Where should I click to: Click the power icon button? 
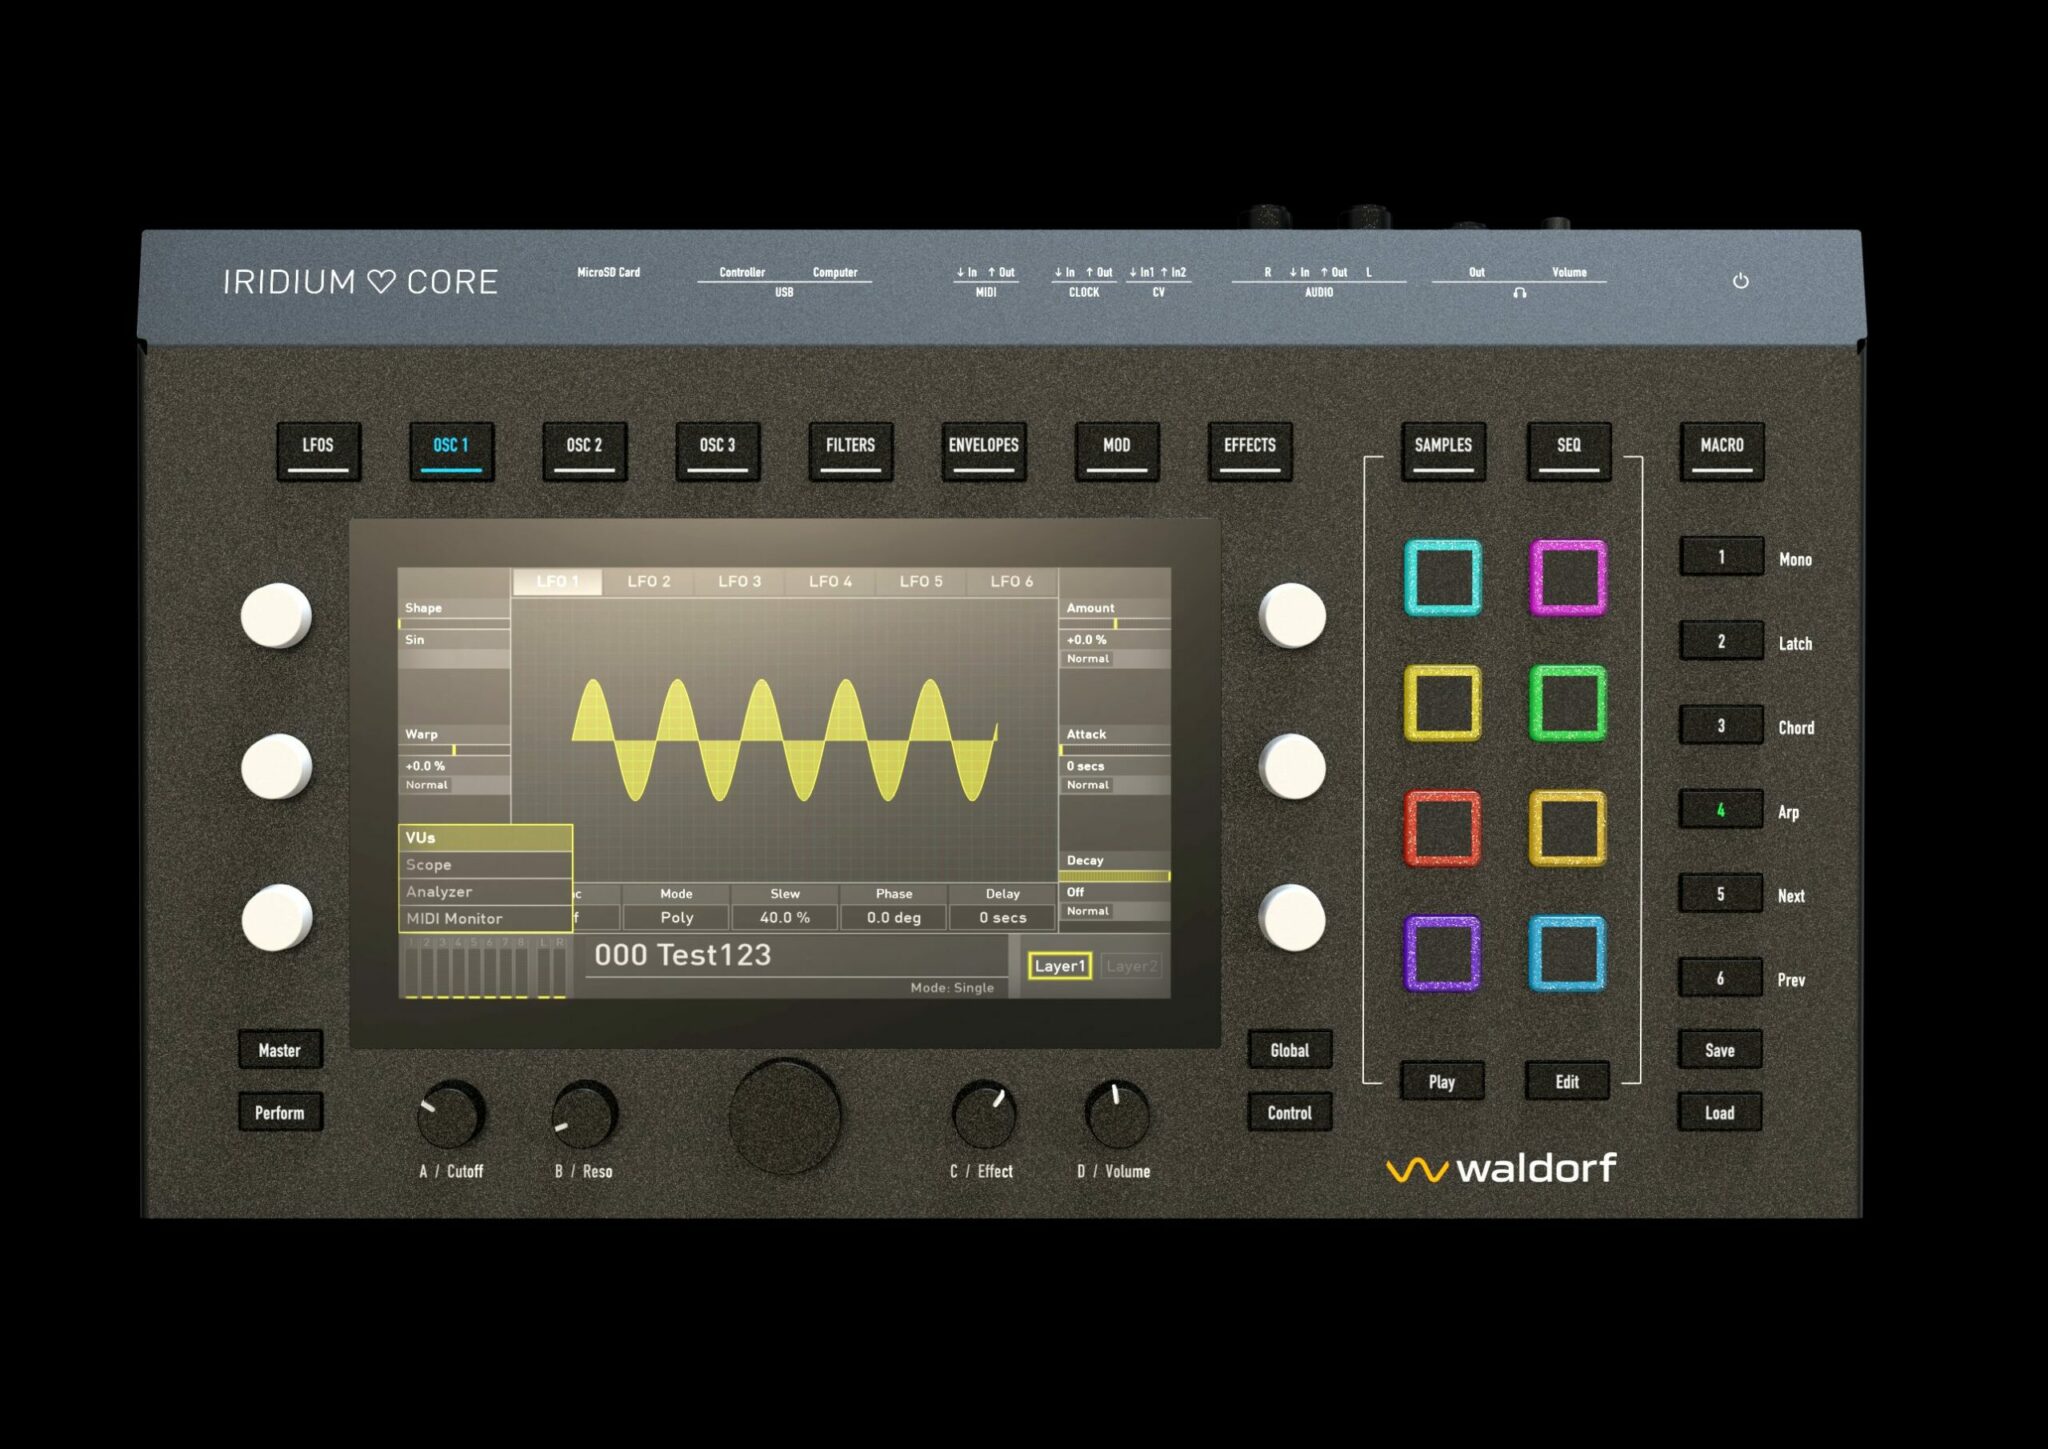point(1741,281)
